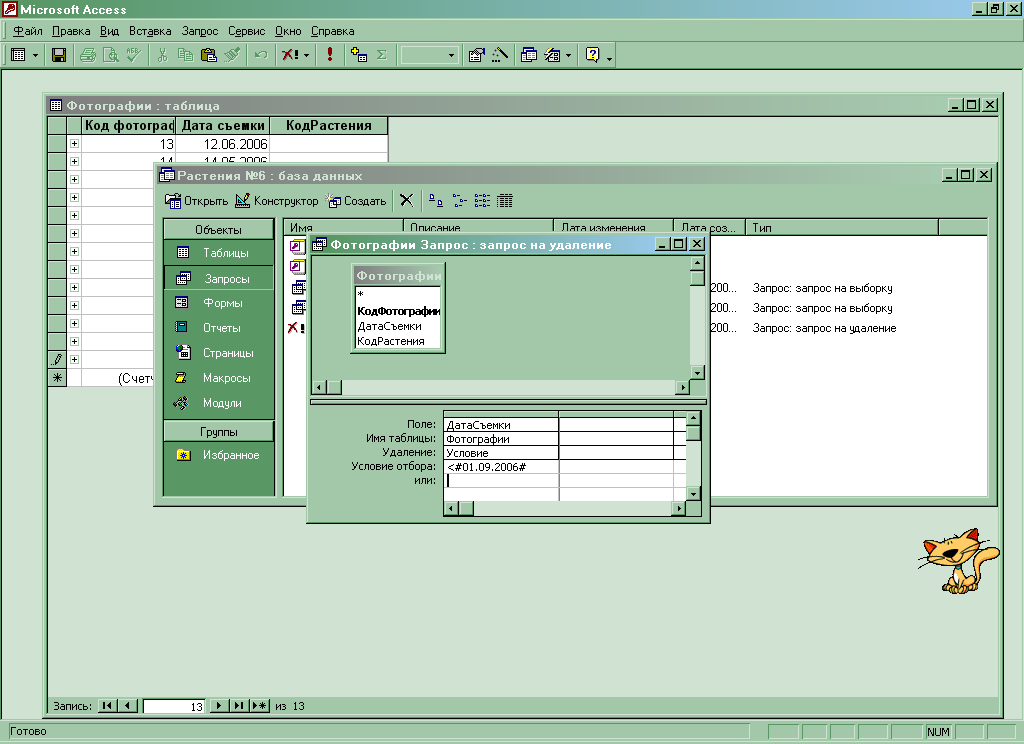Open the Справка menu
Viewport: 1024px width, 744px height.
point(332,31)
